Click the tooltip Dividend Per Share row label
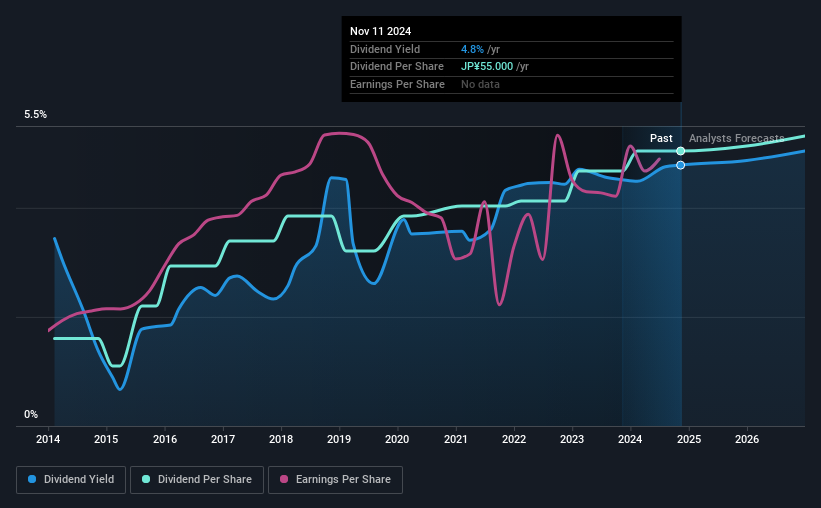 [397, 67]
